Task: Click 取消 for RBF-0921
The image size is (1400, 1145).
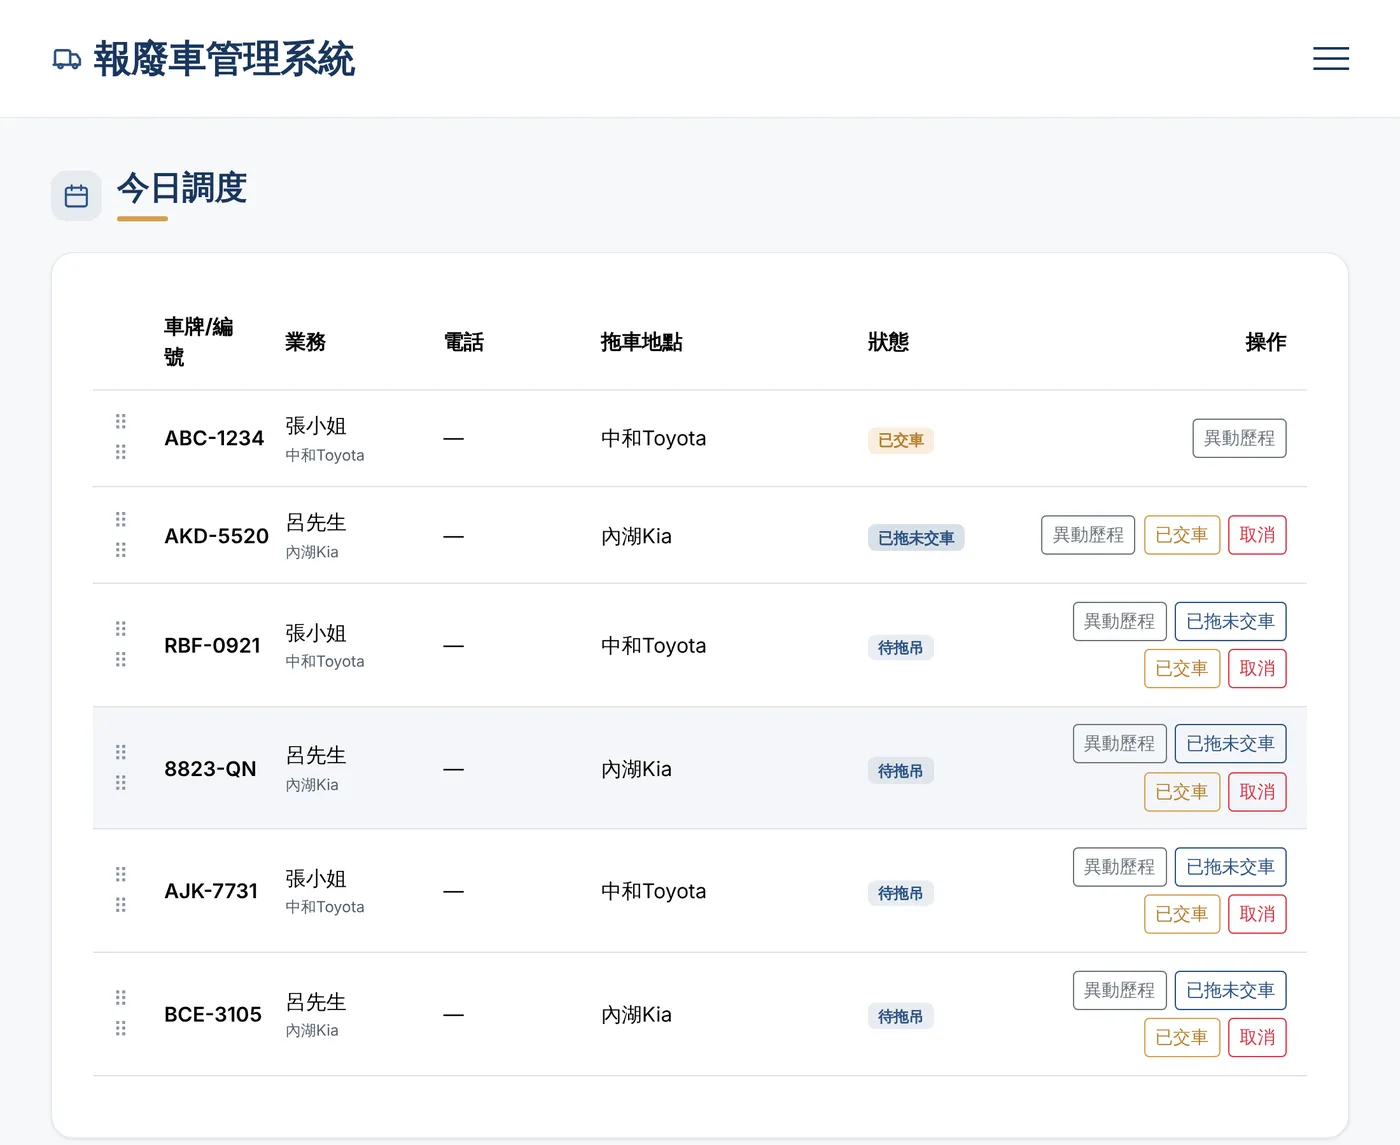Action: [1257, 668]
